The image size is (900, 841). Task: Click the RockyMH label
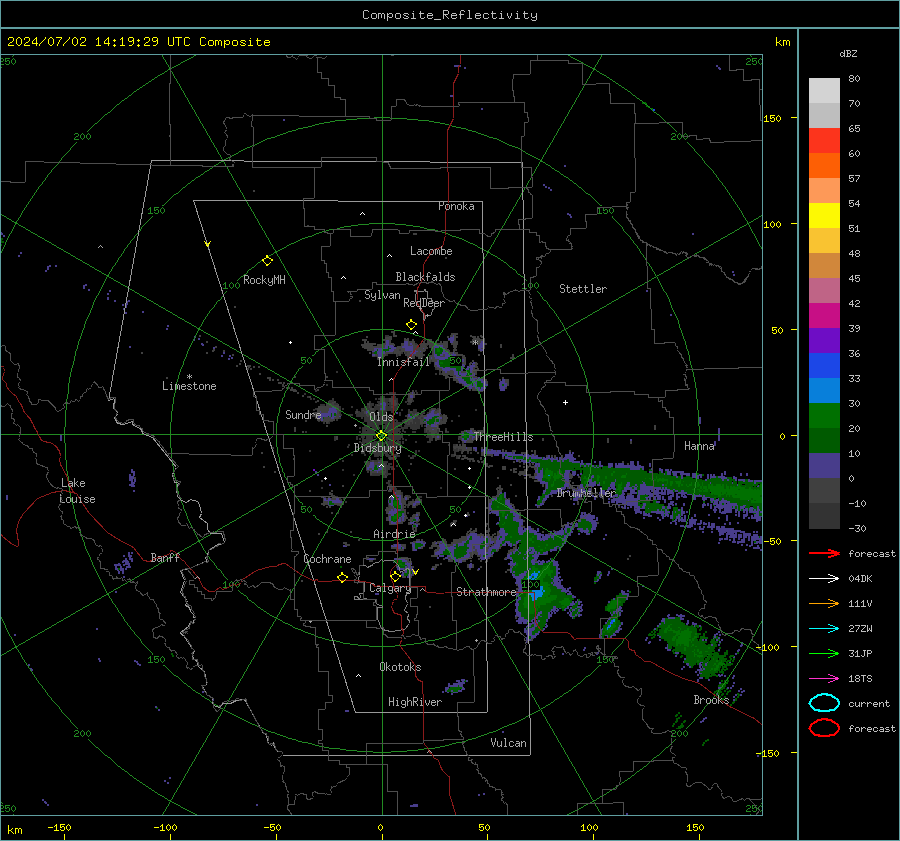pyautogui.click(x=264, y=280)
